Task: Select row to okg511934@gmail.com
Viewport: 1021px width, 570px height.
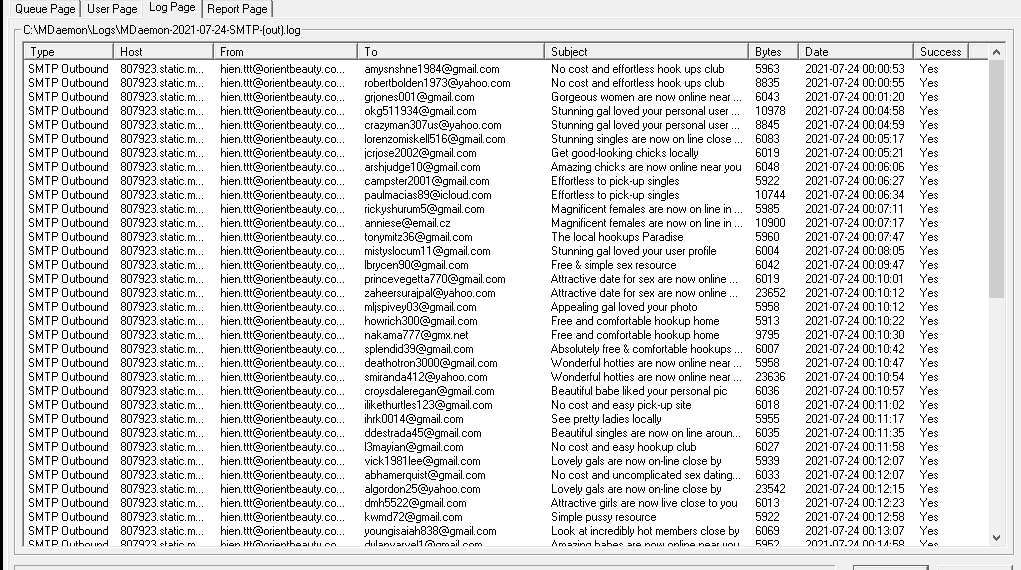Action: tap(506, 111)
